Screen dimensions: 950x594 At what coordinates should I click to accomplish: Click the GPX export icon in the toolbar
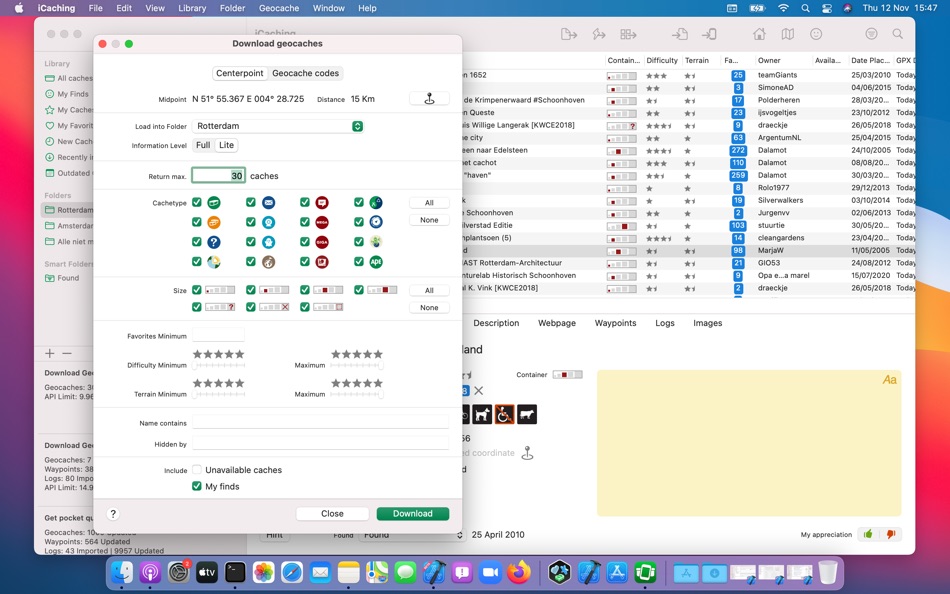click(x=568, y=34)
